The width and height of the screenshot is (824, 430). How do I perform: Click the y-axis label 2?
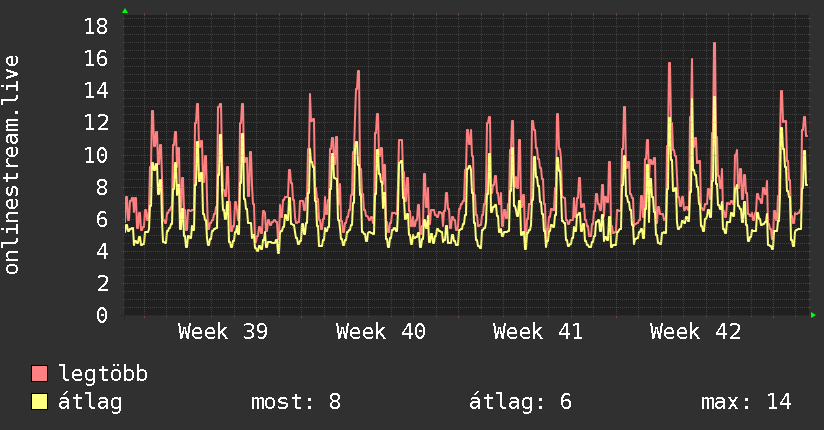[102, 283]
